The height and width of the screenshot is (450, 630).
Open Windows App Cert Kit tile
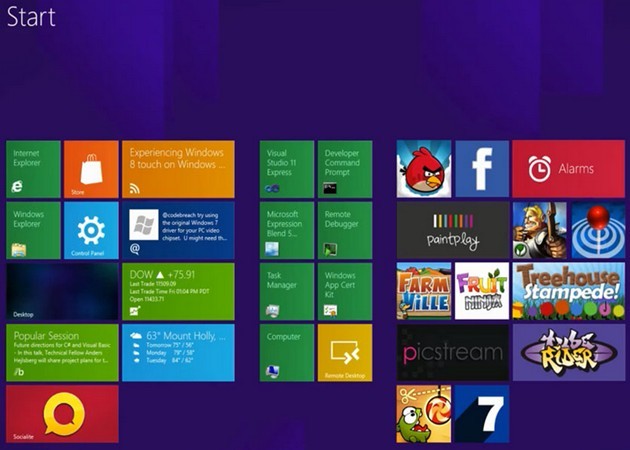tap(345, 292)
